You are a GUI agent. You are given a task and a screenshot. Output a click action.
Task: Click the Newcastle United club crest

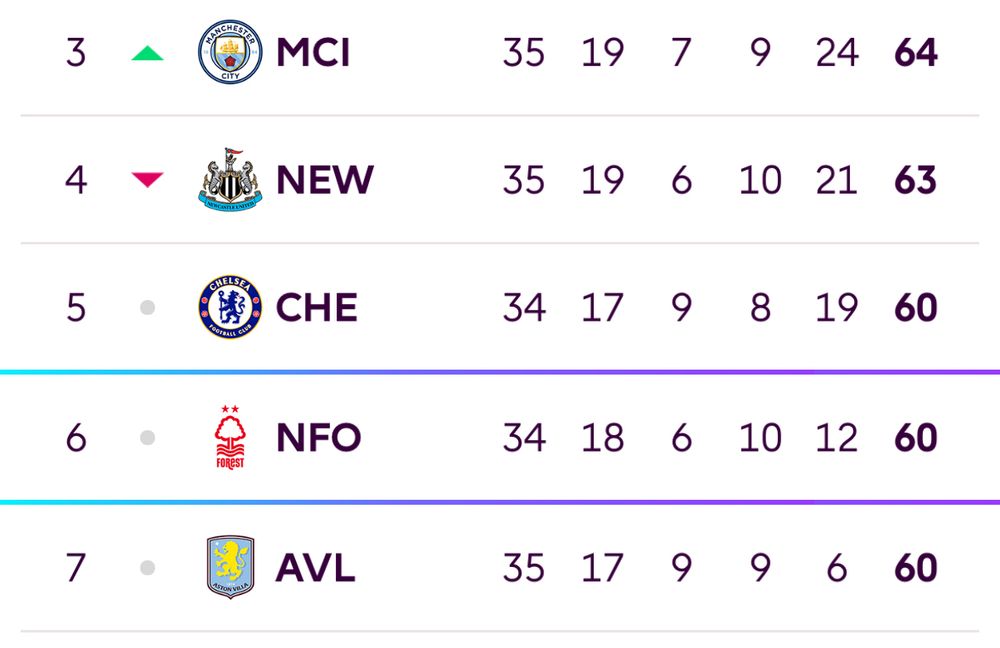[230, 180]
